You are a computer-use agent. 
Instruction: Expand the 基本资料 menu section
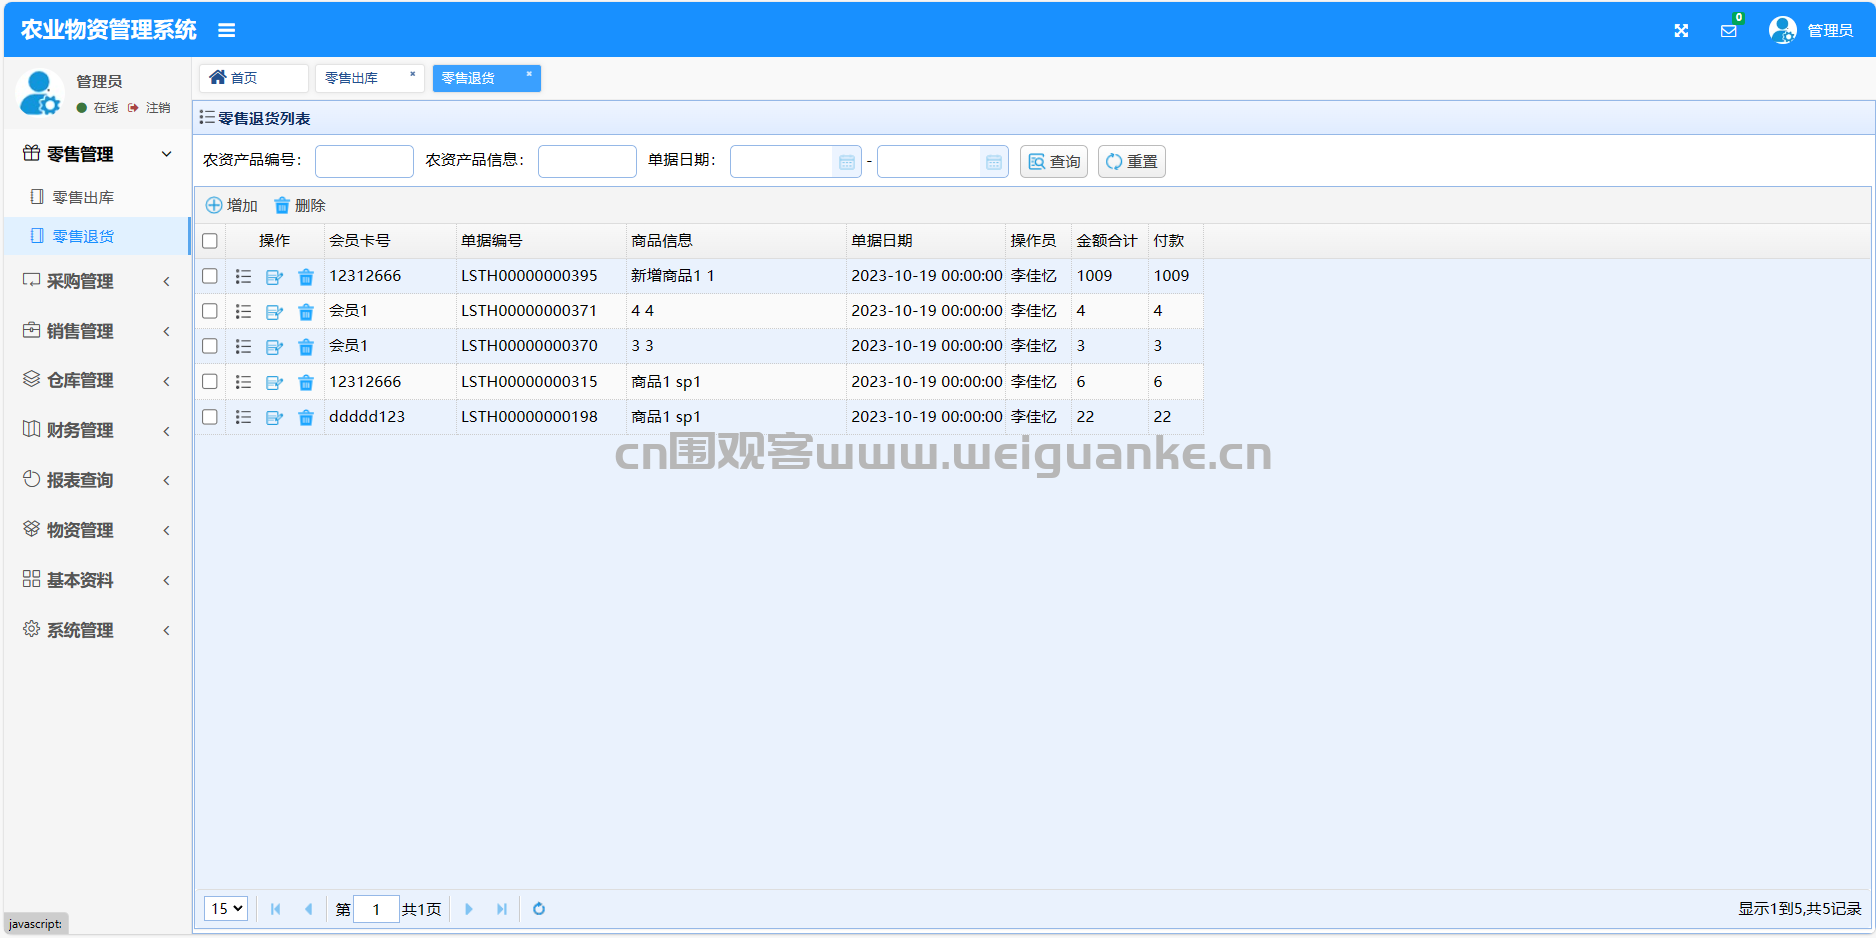click(x=97, y=580)
